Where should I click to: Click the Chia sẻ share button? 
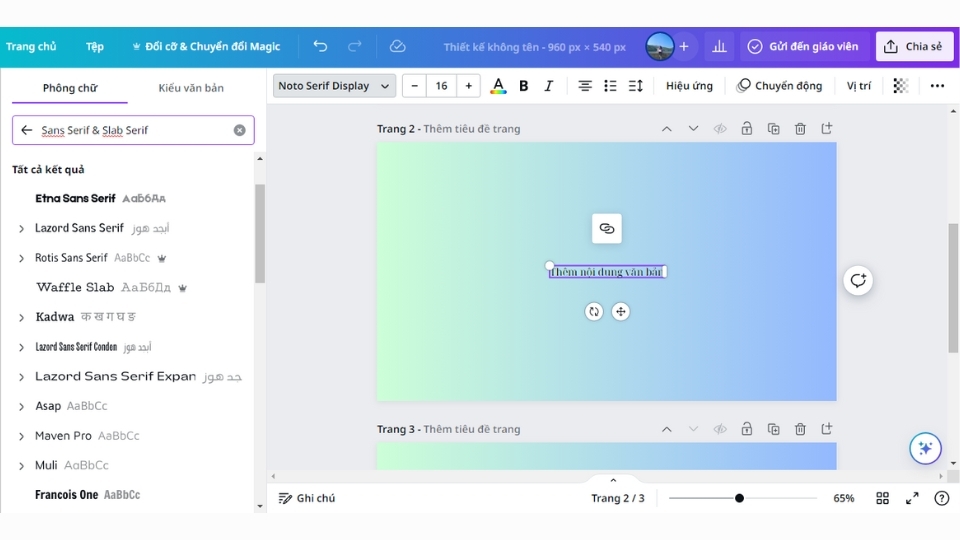tap(914, 47)
